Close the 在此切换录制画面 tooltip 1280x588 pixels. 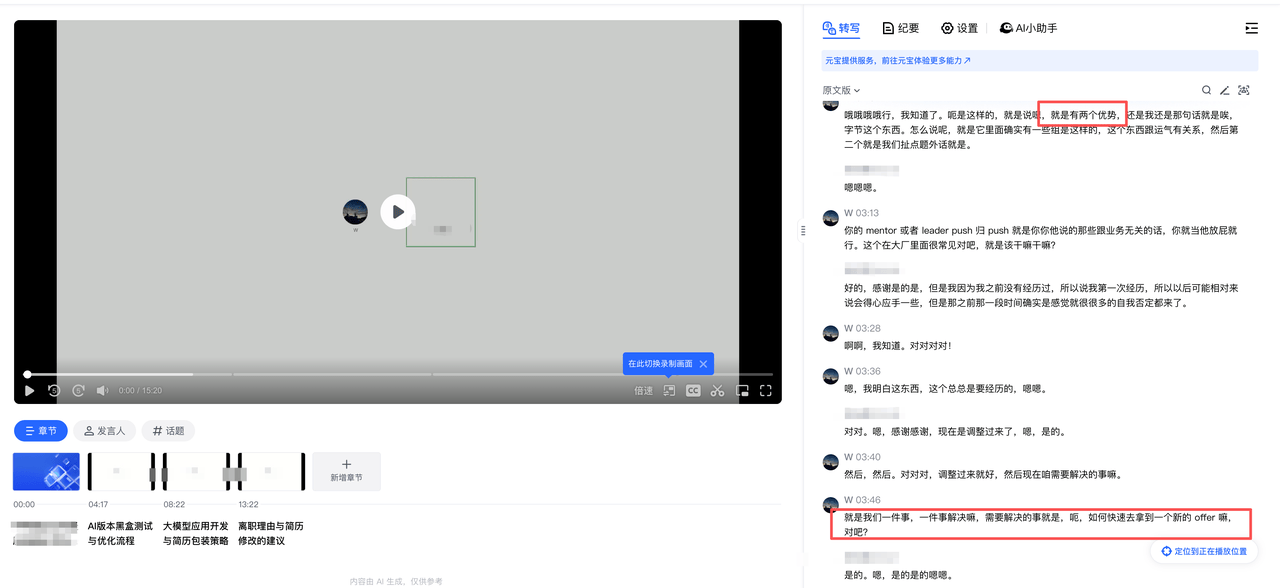point(703,364)
